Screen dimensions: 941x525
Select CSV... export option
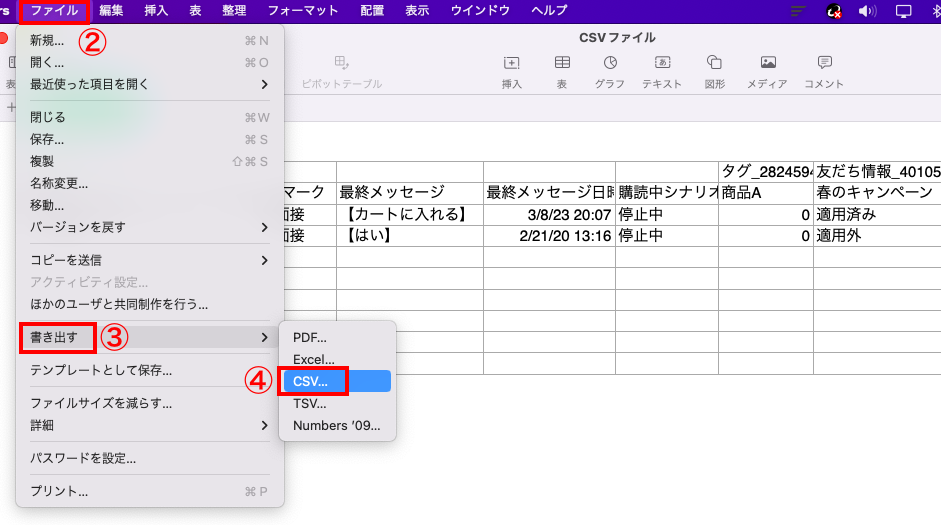pyautogui.click(x=337, y=382)
